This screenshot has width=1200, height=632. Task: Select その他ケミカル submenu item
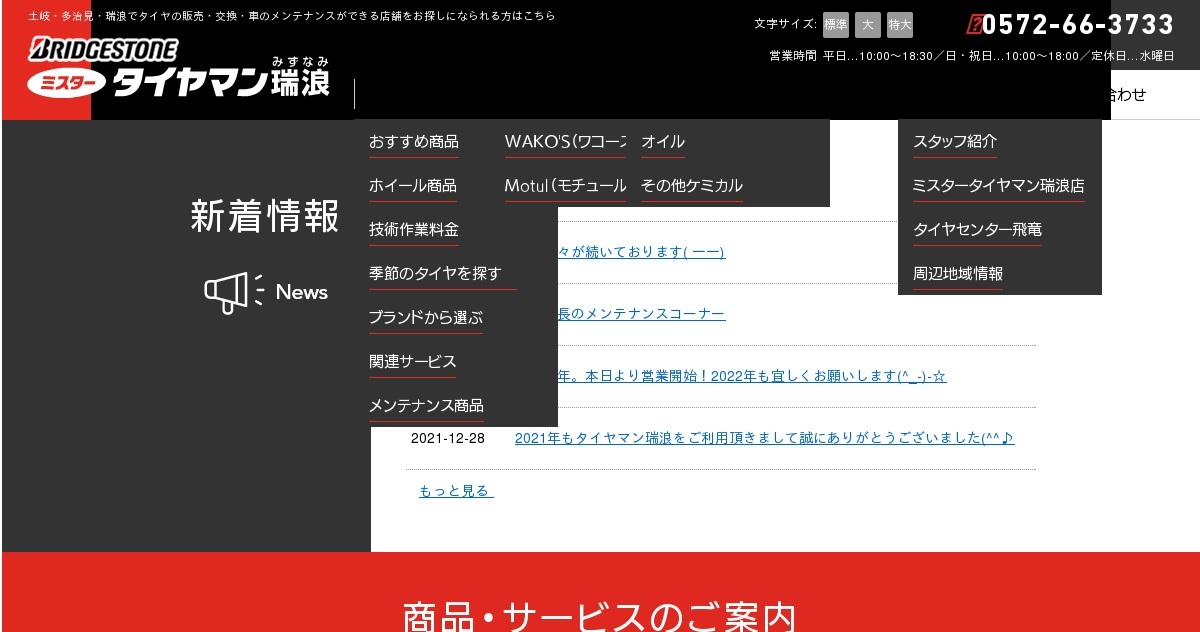pos(692,186)
